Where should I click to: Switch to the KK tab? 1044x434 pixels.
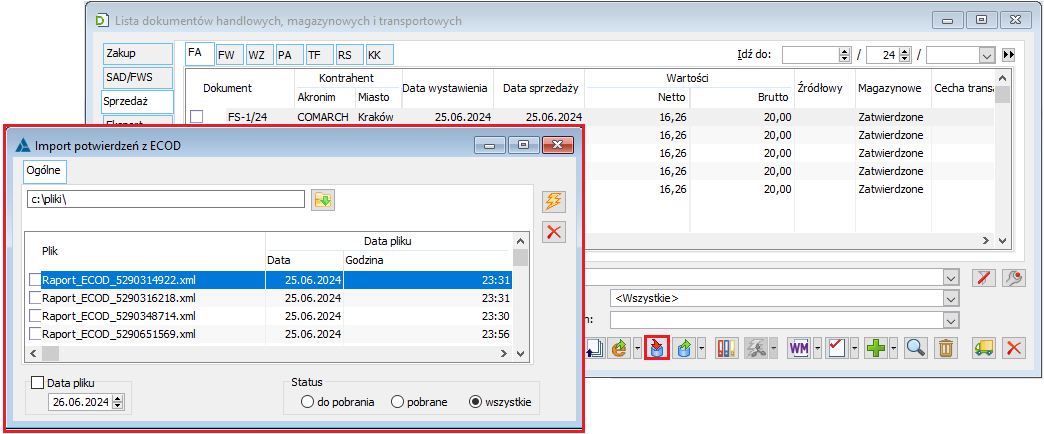coord(379,55)
